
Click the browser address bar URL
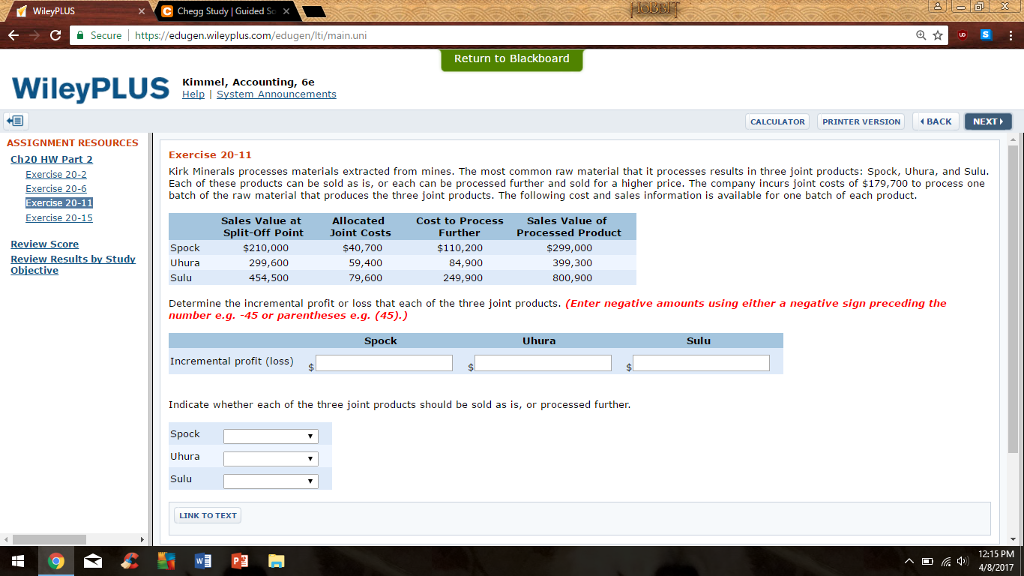(251, 35)
